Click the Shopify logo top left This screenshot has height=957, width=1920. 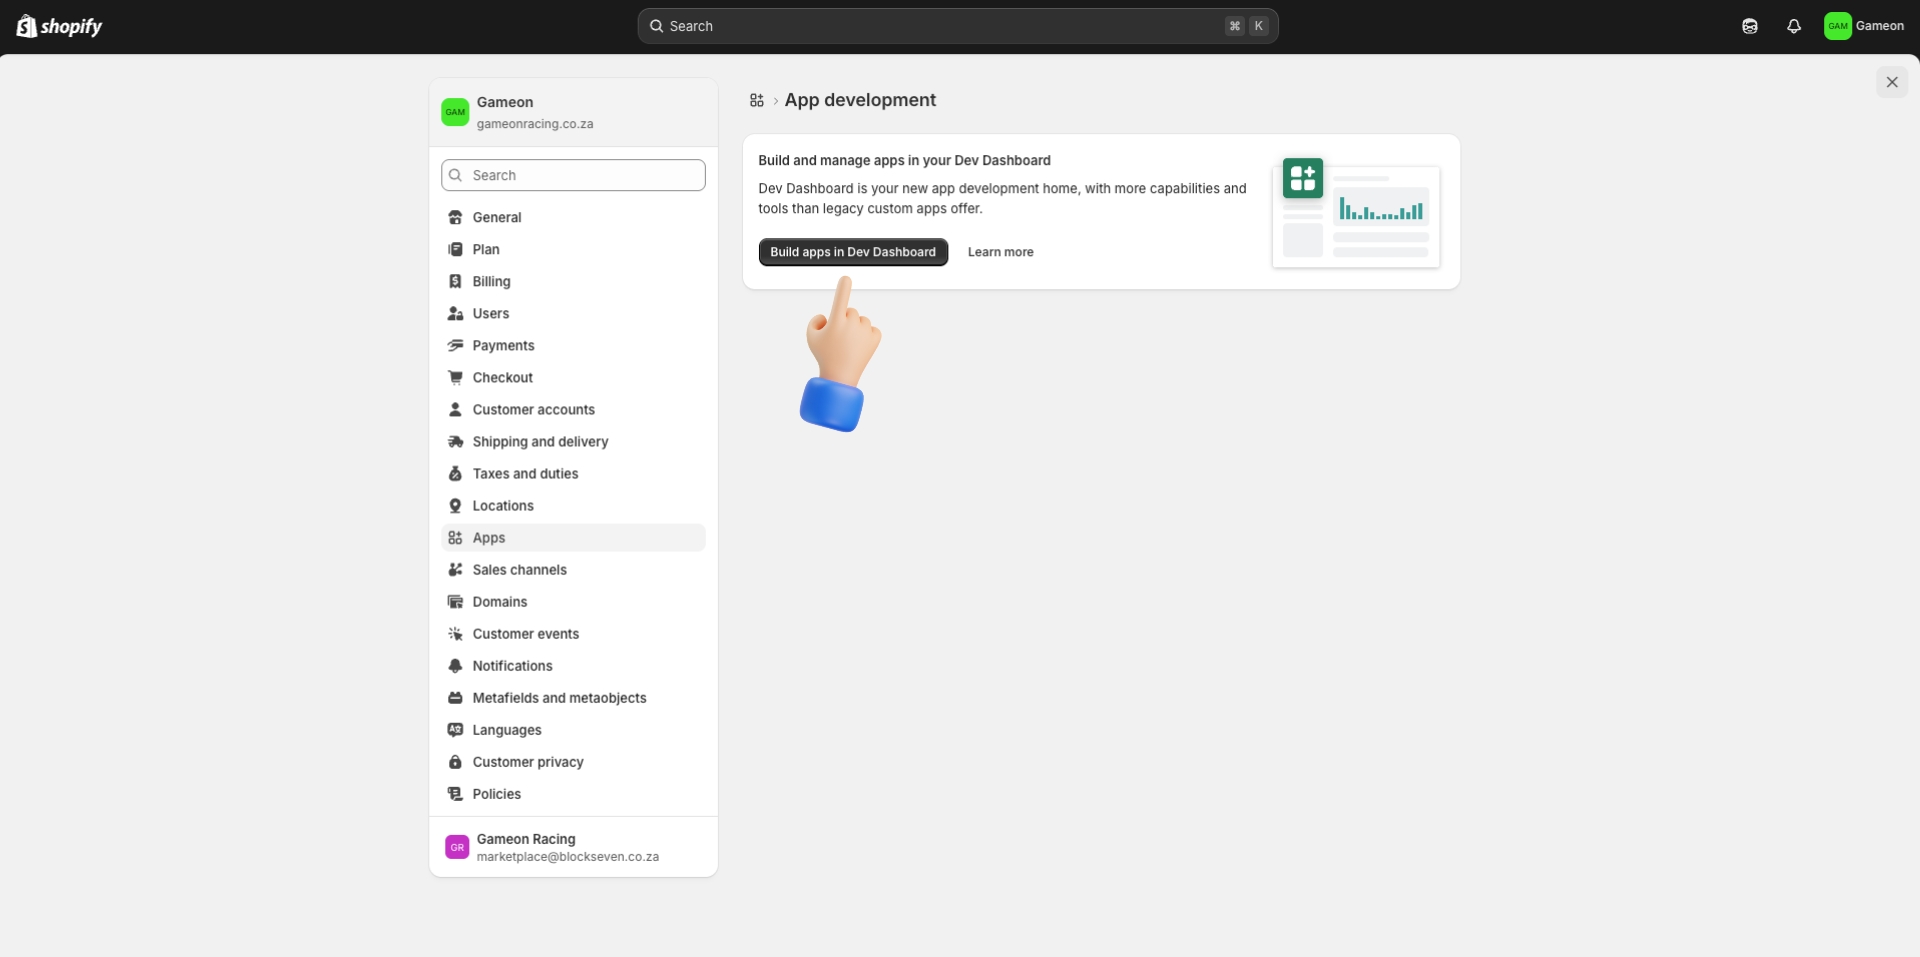pos(58,26)
